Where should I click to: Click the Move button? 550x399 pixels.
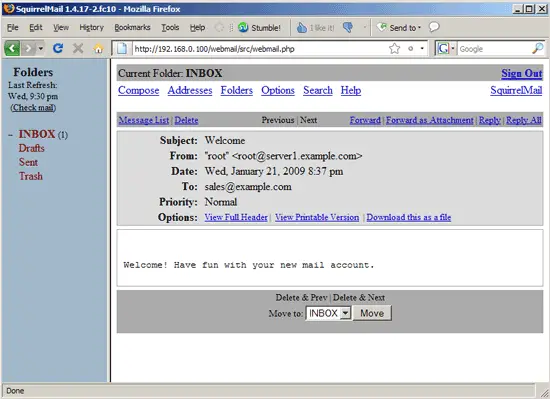pyautogui.click(x=372, y=313)
